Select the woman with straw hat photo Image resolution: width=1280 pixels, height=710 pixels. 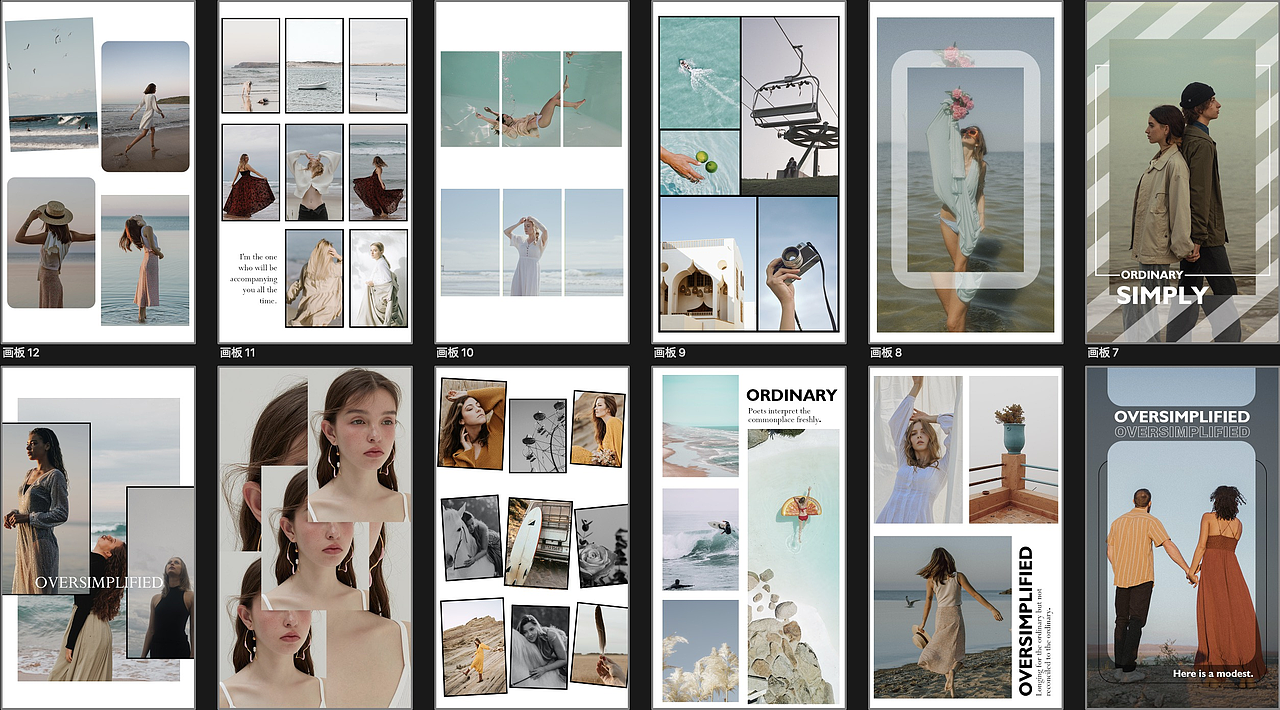(x=51, y=243)
